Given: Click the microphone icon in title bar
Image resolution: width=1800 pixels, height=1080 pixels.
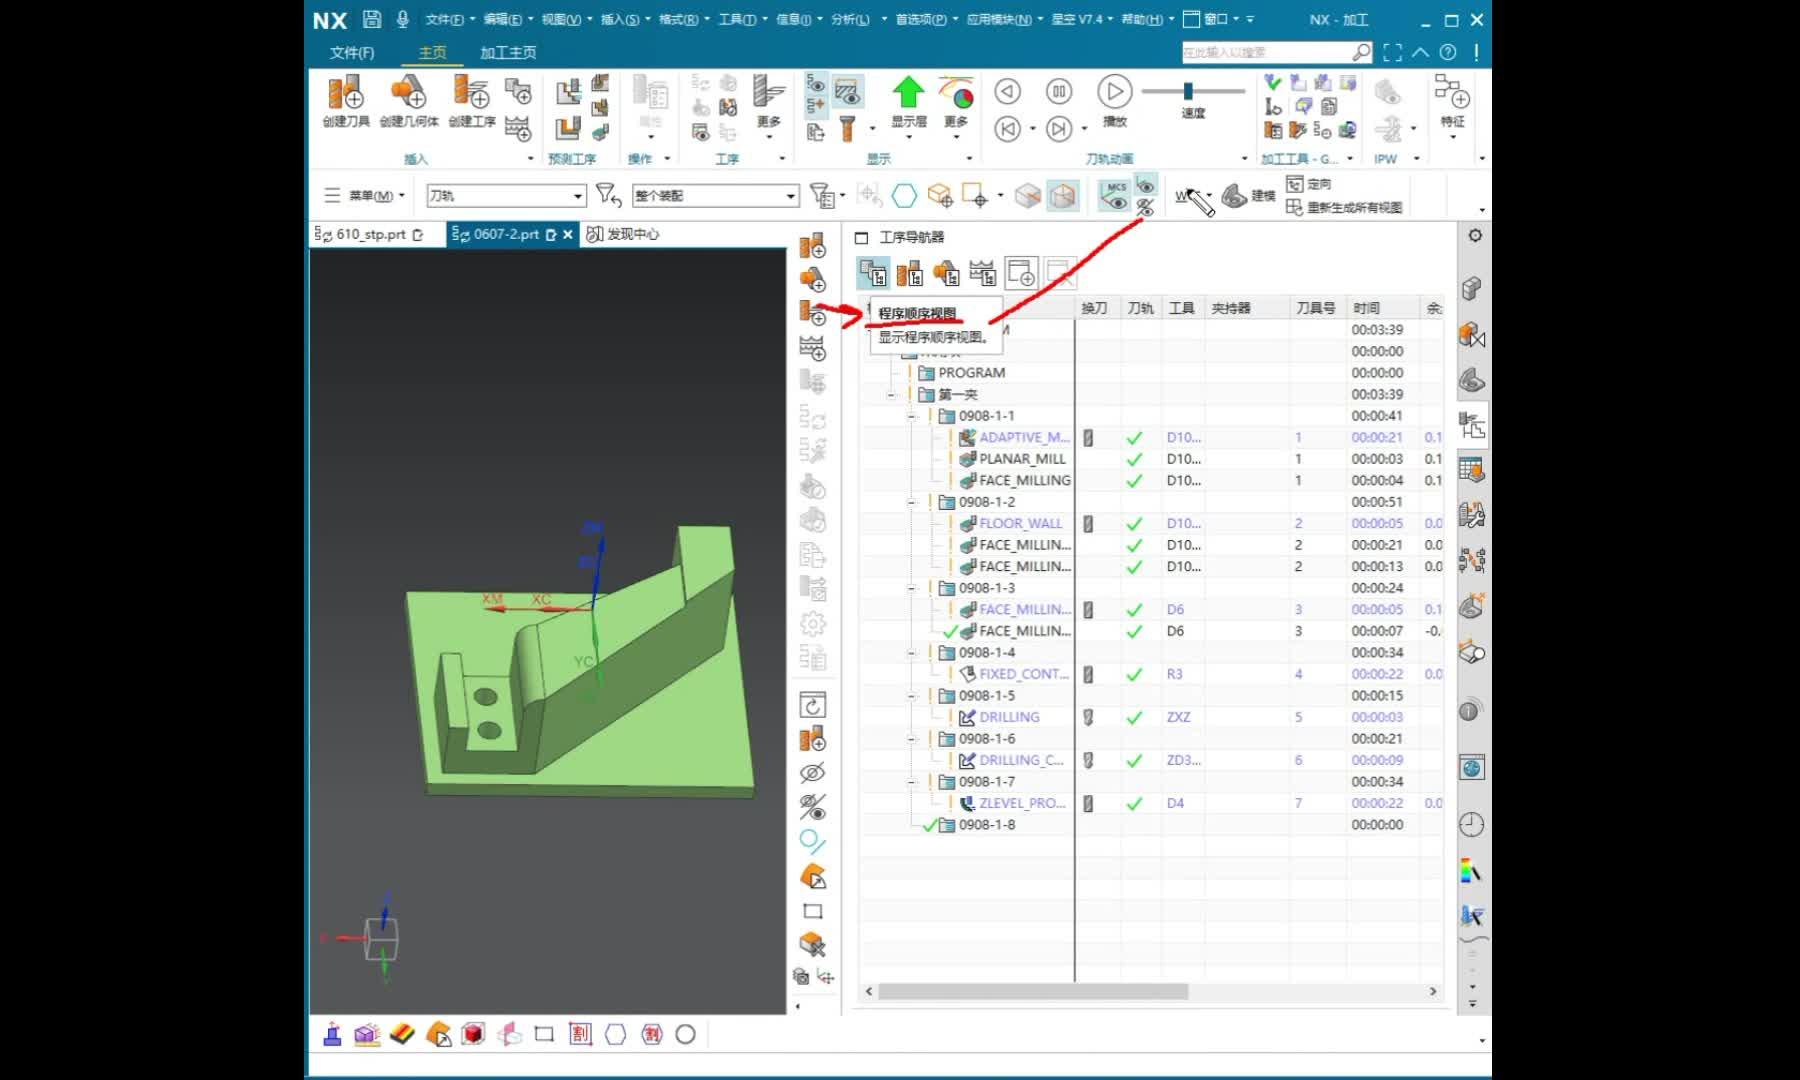Looking at the screenshot, I should coord(403,19).
